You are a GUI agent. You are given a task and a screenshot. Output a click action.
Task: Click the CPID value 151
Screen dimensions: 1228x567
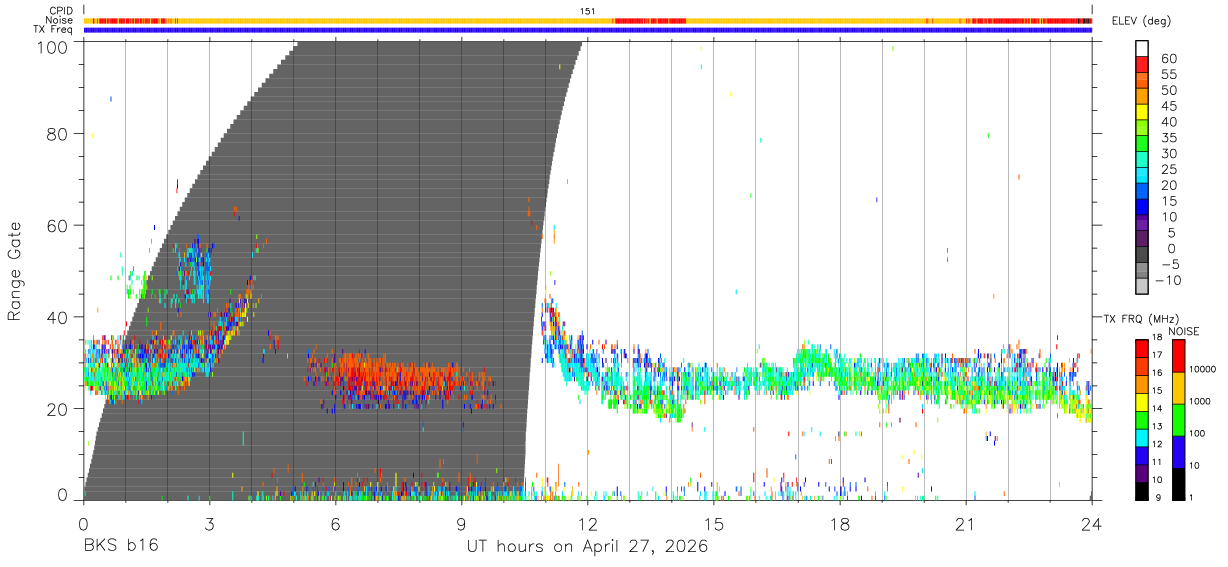588,10
